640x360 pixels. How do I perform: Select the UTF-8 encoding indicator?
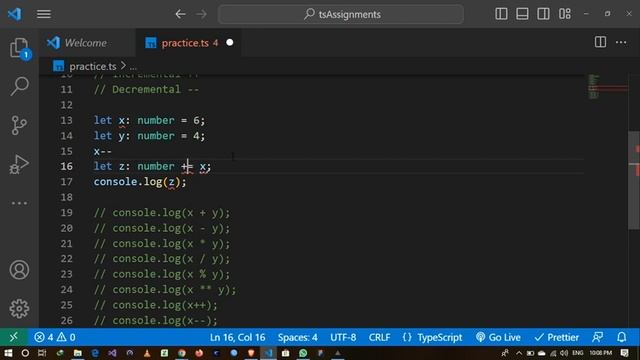pyautogui.click(x=343, y=338)
